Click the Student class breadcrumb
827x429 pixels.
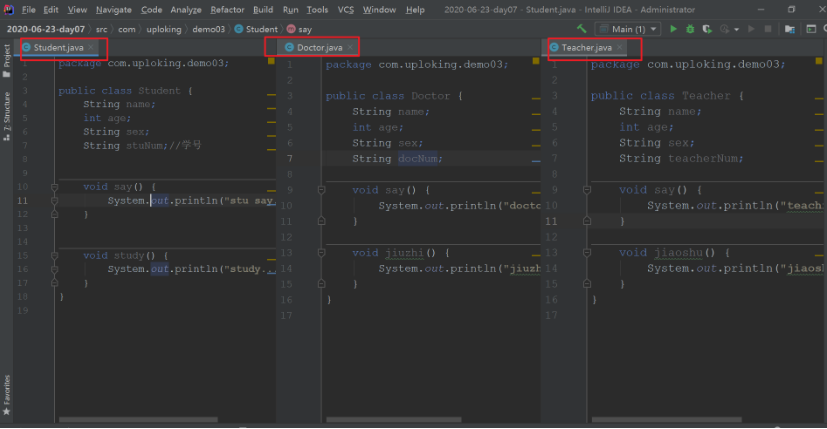(x=256, y=29)
